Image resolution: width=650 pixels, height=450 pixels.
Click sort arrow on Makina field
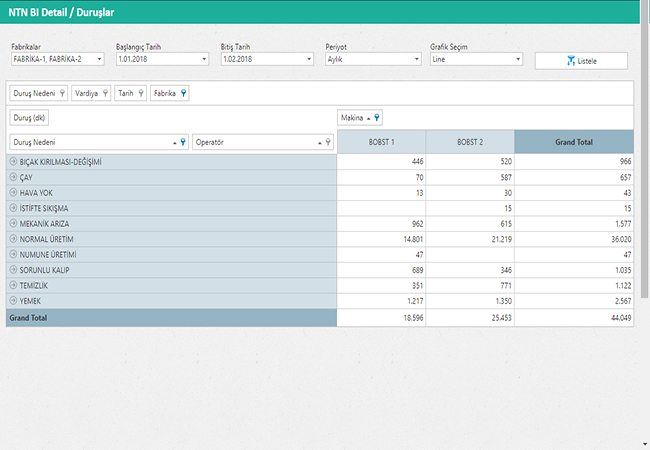(x=368, y=118)
